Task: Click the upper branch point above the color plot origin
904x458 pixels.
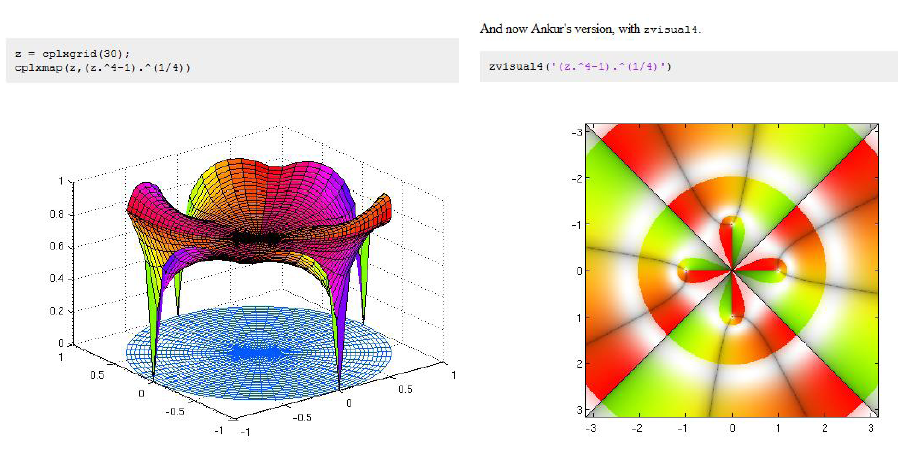Action: click(732, 223)
